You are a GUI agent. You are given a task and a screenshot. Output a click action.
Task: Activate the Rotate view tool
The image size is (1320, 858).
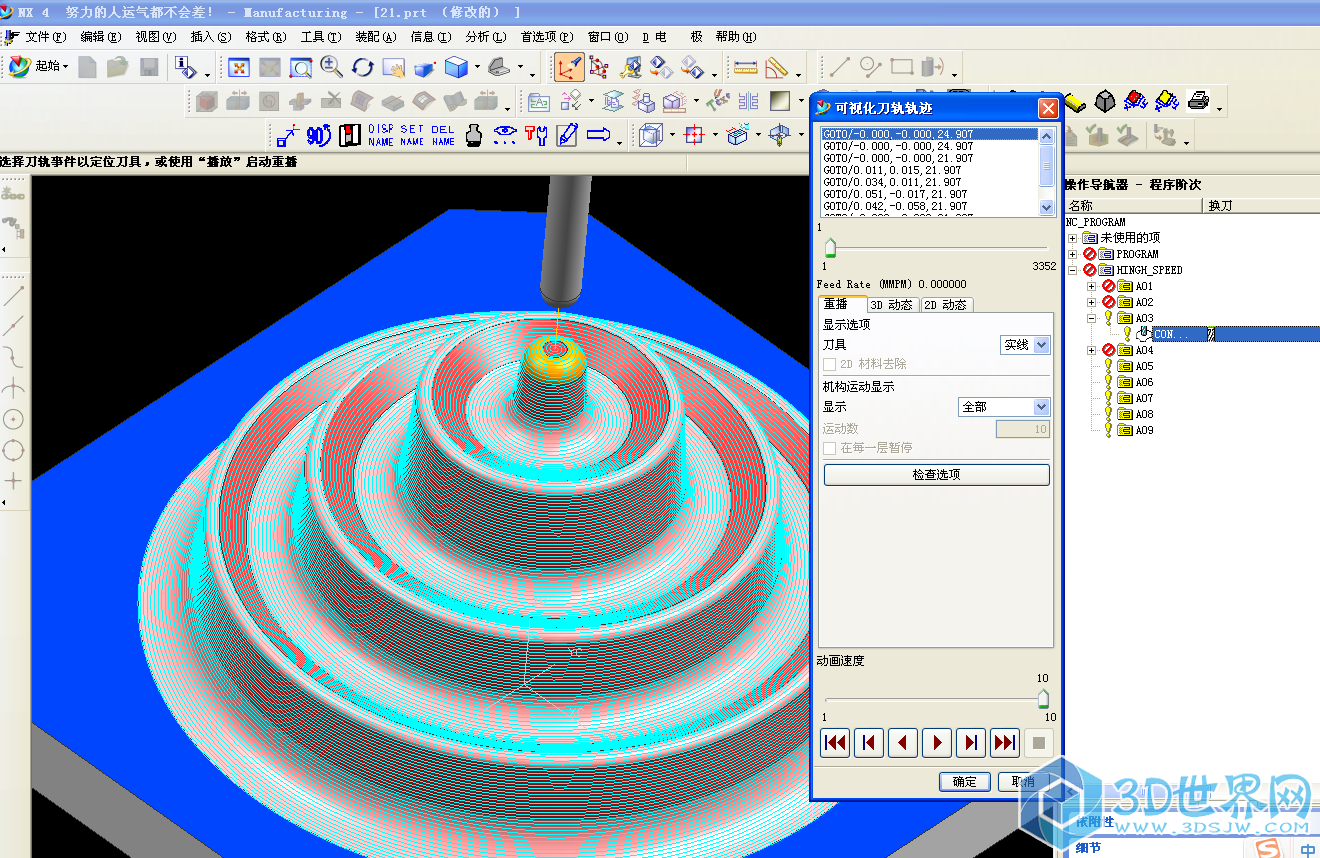pyautogui.click(x=362, y=68)
